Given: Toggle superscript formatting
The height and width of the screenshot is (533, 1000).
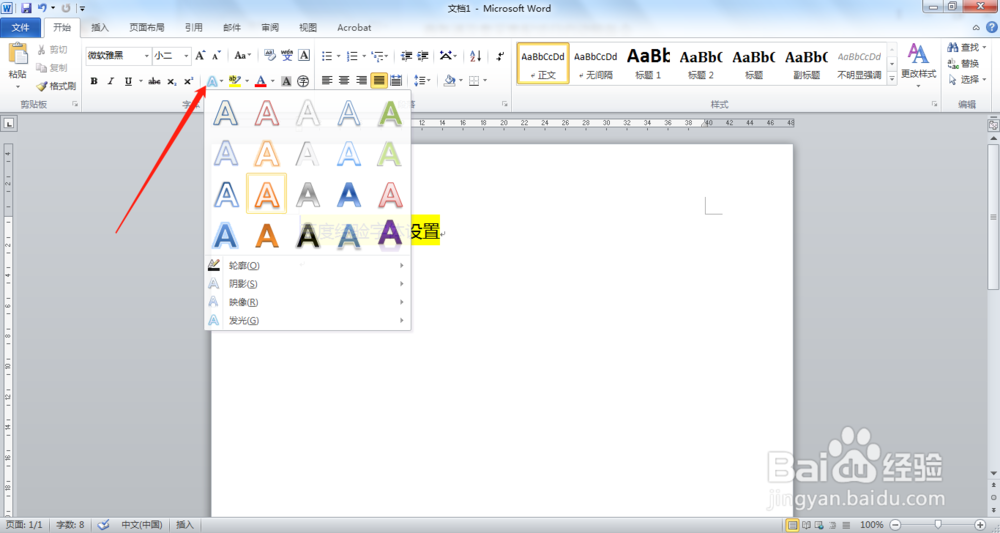Looking at the screenshot, I should 188,81.
